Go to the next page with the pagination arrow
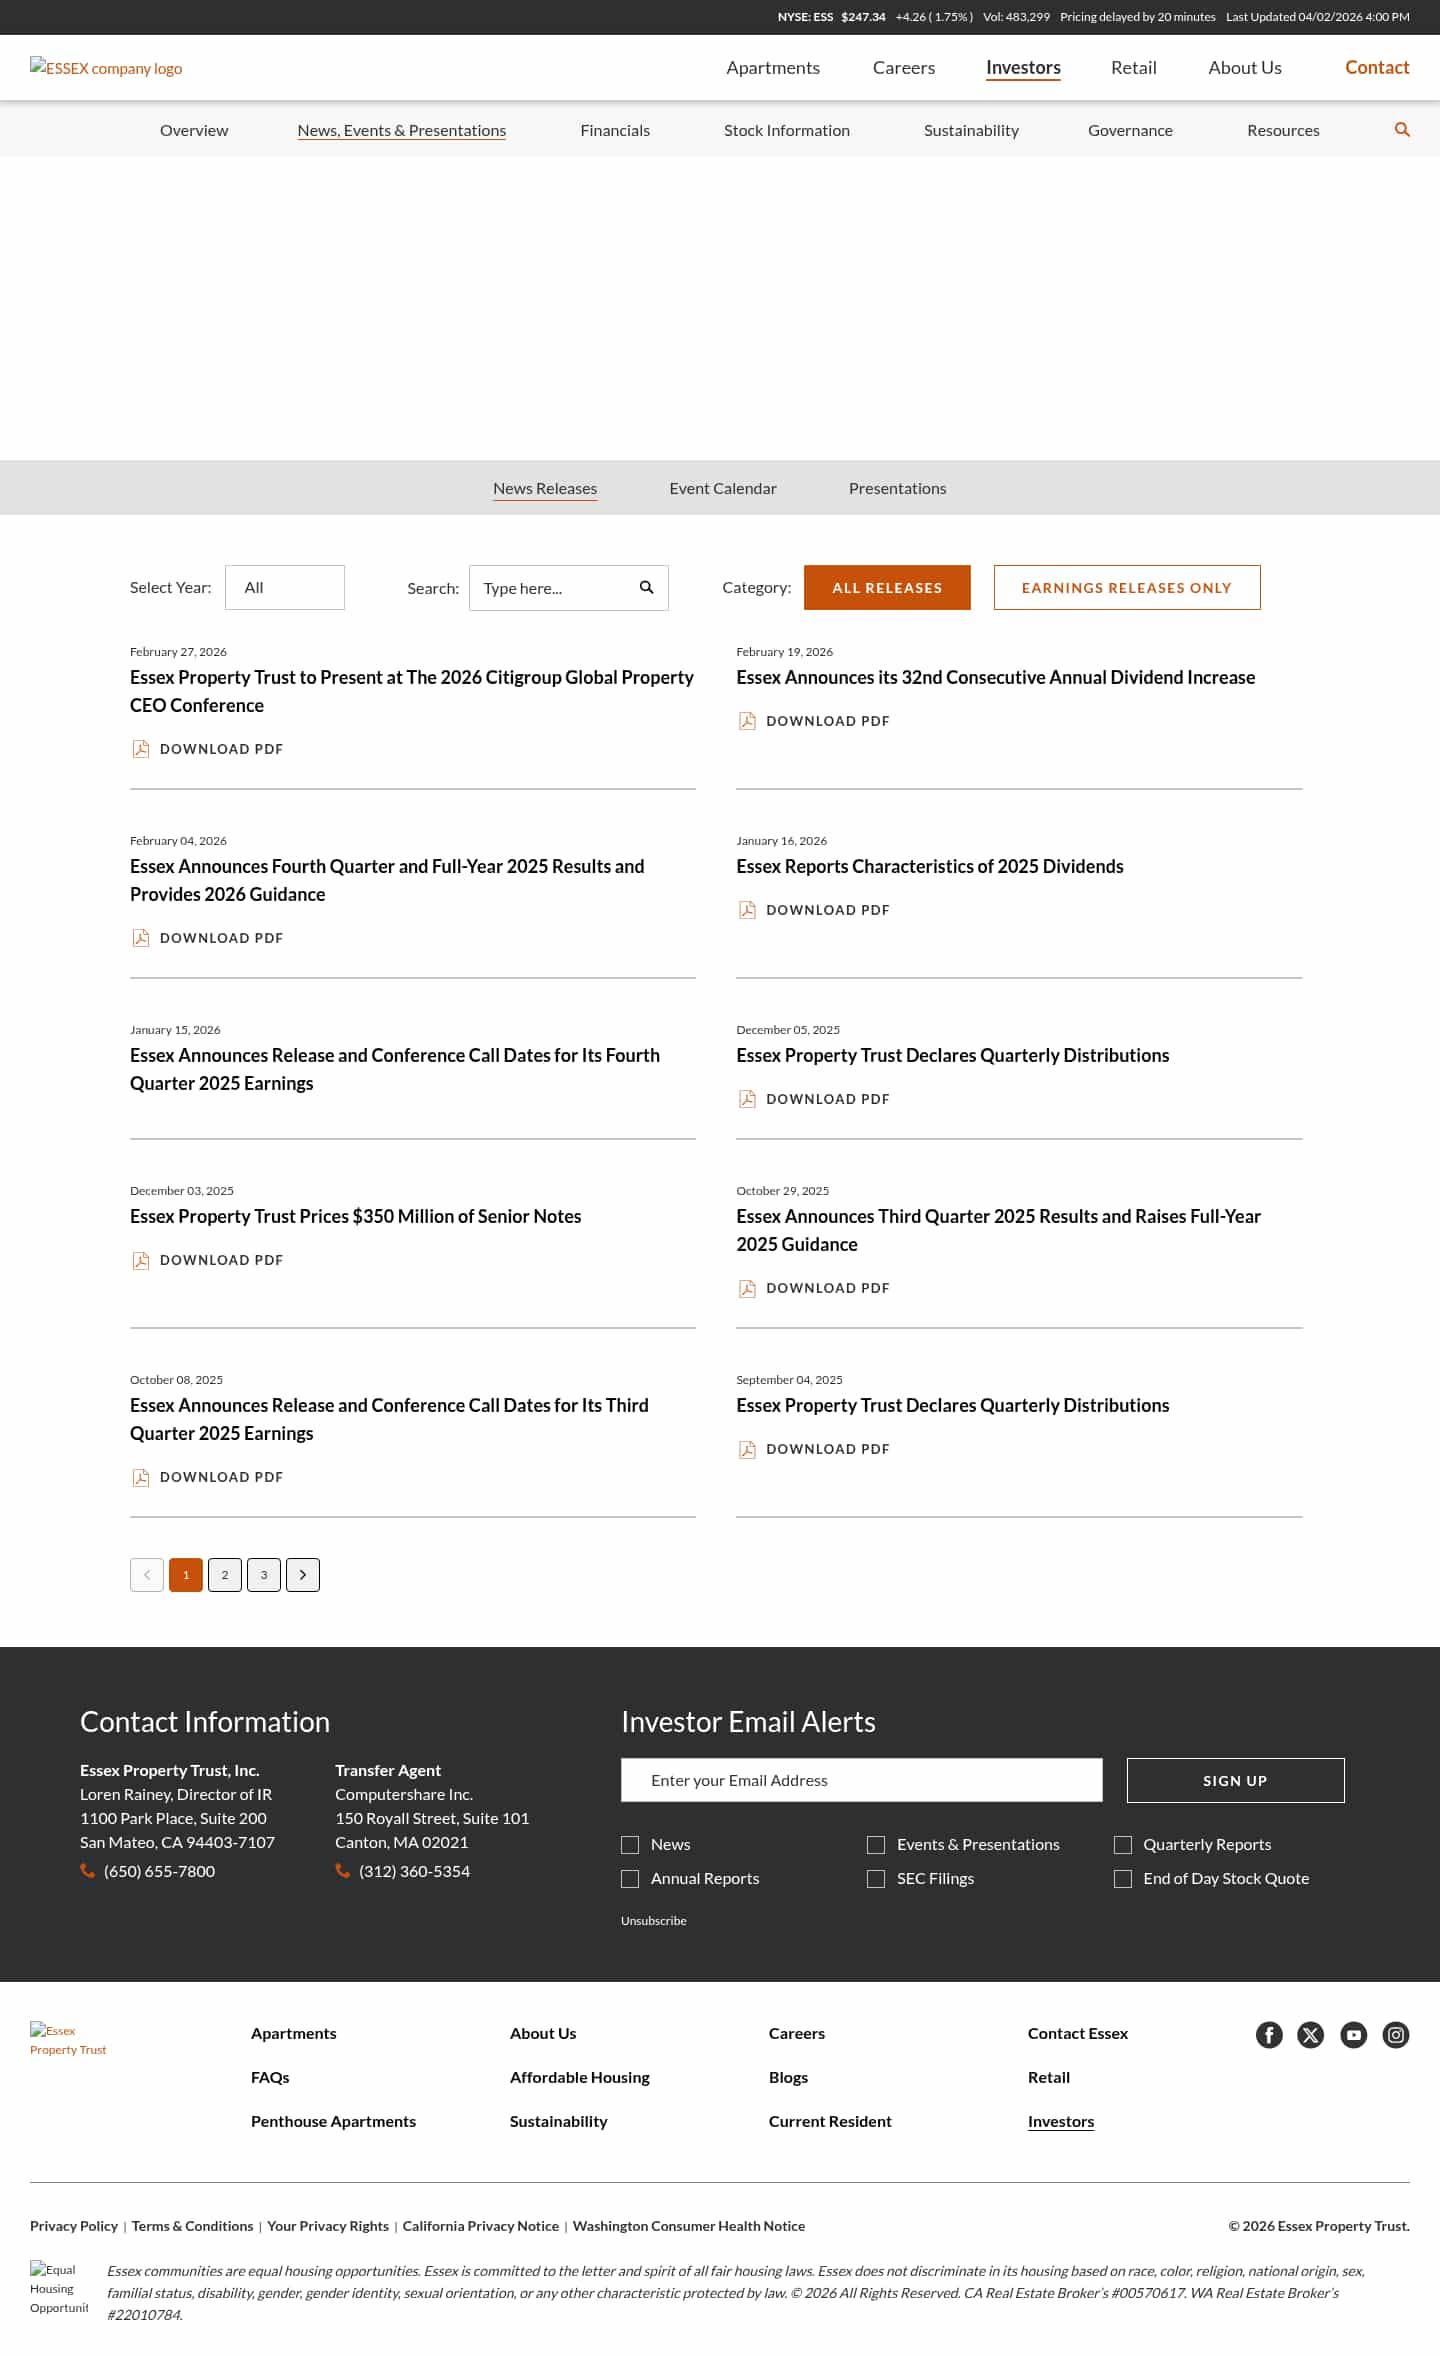Screen dimensions: 1440x2356 pos(303,1575)
